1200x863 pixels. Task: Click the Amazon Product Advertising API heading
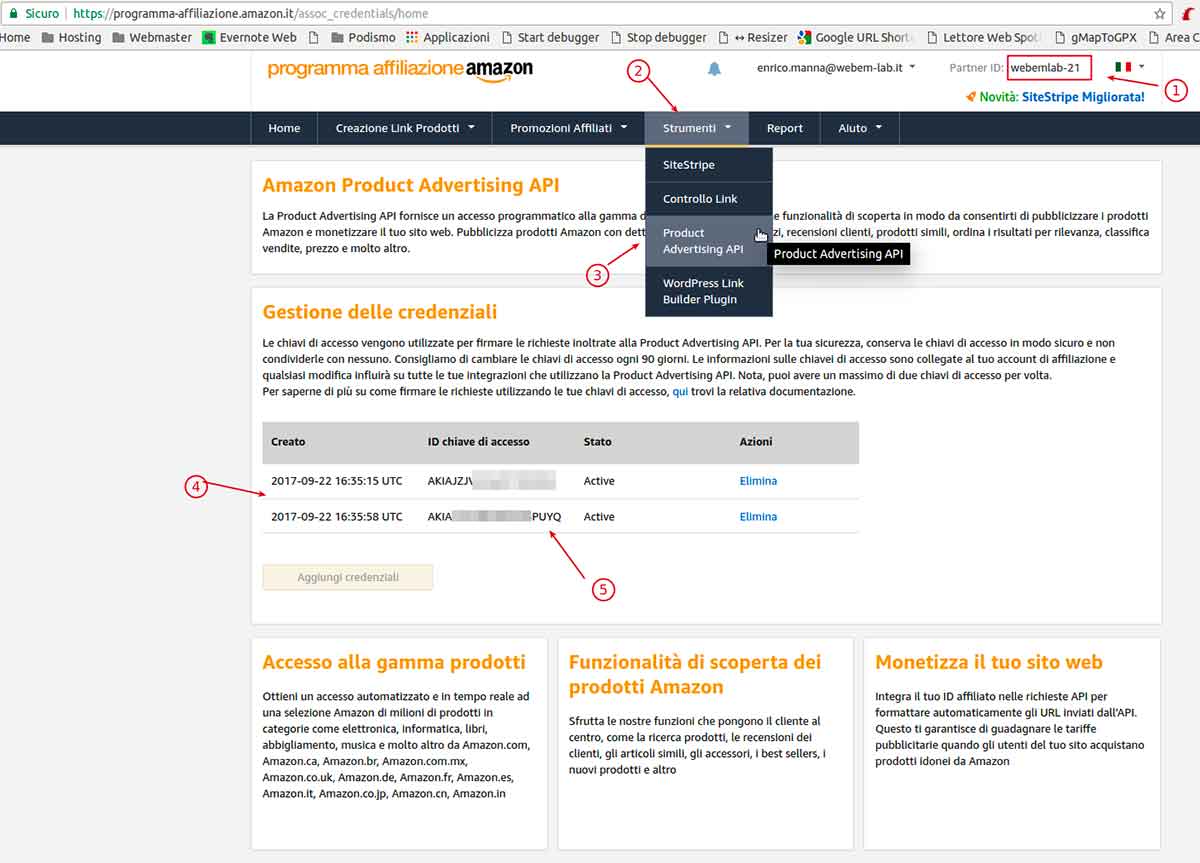click(411, 185)
